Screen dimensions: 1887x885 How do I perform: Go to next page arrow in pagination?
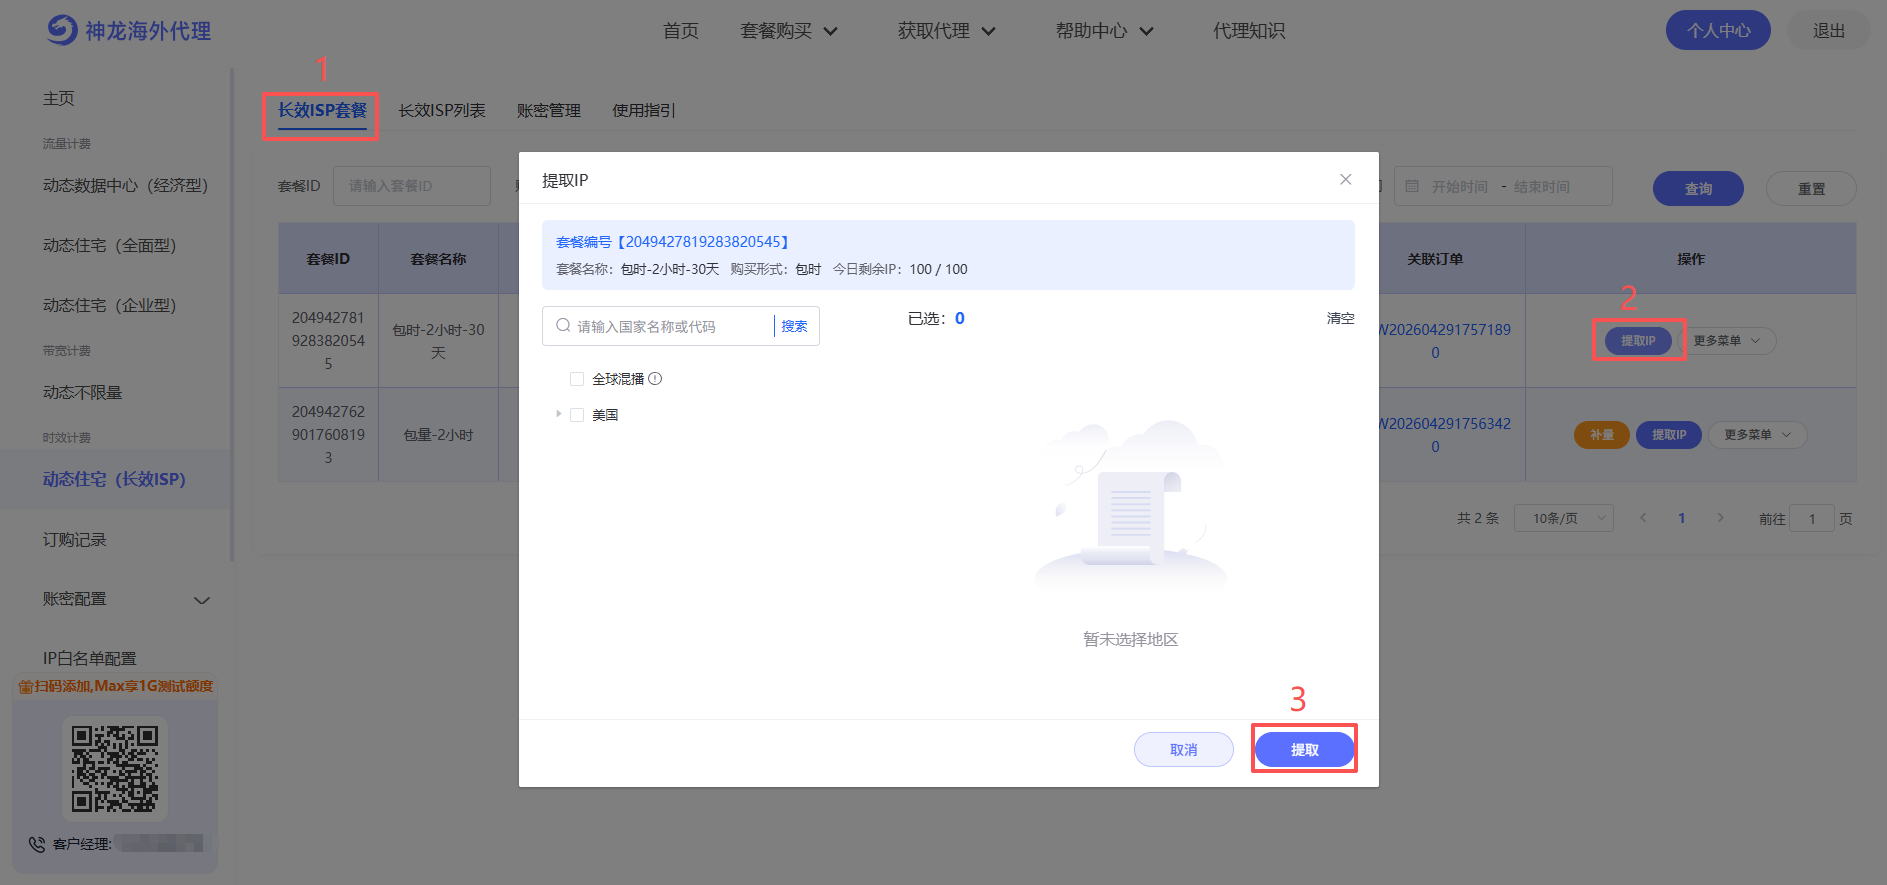pyautogui.click(x=1720, y=518)
